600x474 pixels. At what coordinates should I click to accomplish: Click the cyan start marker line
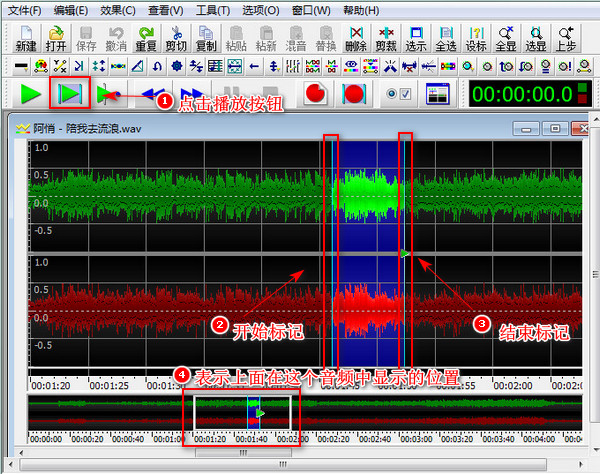[332, 252]
